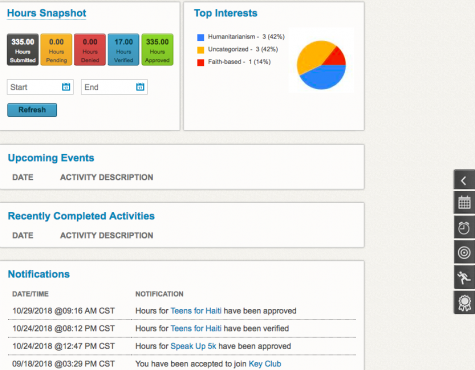Viewport: 475px width, 370px height.
Task: Click the 10/29/2018 @09:16 AM CST timestamp
Action: [x=64, y=311]
